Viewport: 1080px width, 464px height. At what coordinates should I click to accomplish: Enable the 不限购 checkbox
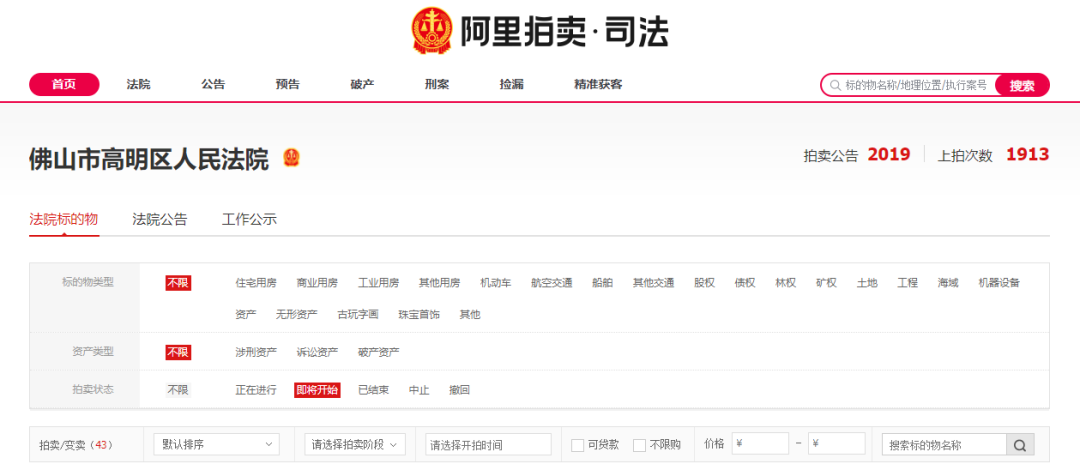(639, 445)
